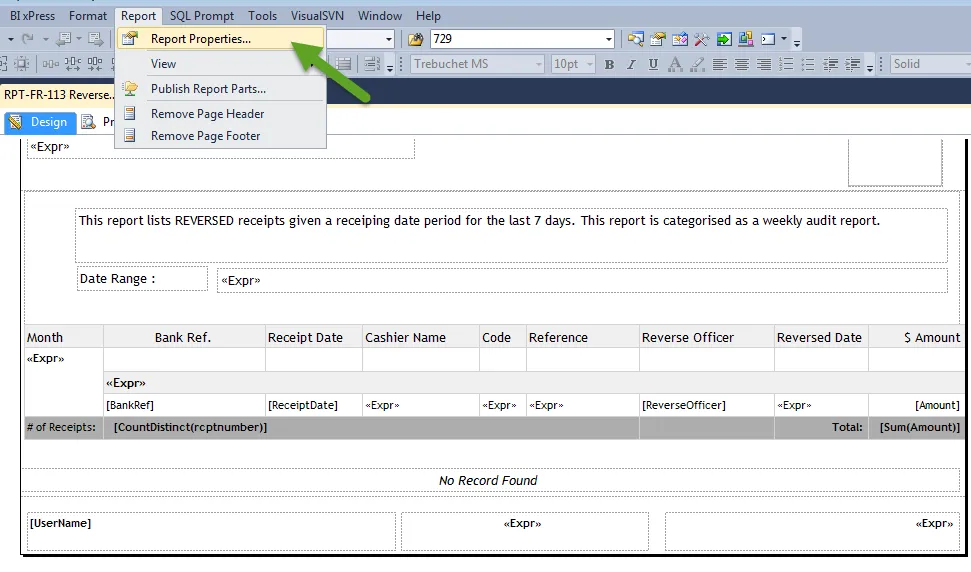Apply Underline formatting
This screenshot has width=971, height=572.
(653, 64)
